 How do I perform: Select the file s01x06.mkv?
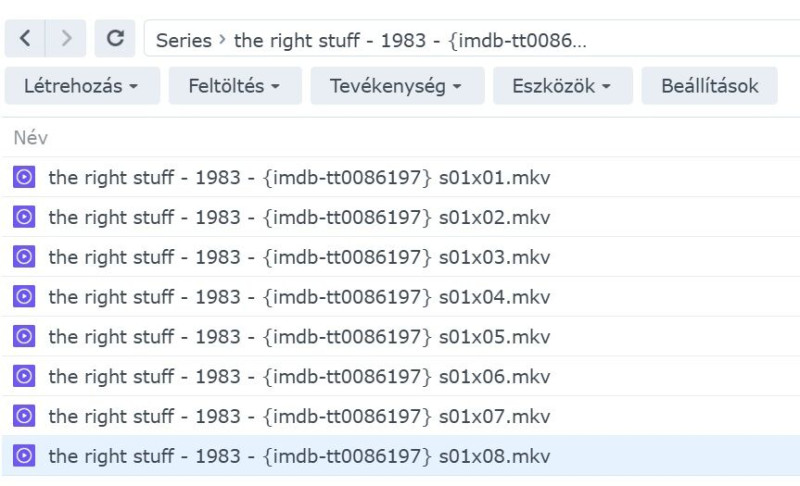[x=401, y=376]
